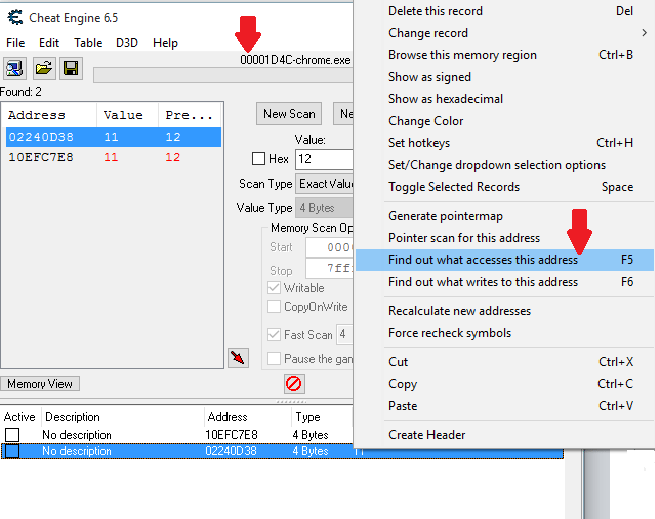
Task: Open the Help menu
Action: tap(165, 43)
